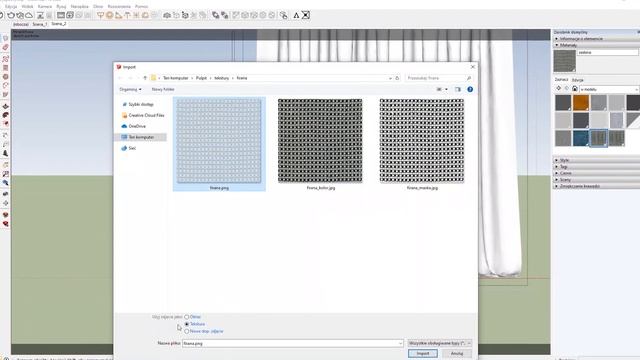640x360 pixels.
Task: Click the letter A icon on top toolbar
Action: point(296,16)
